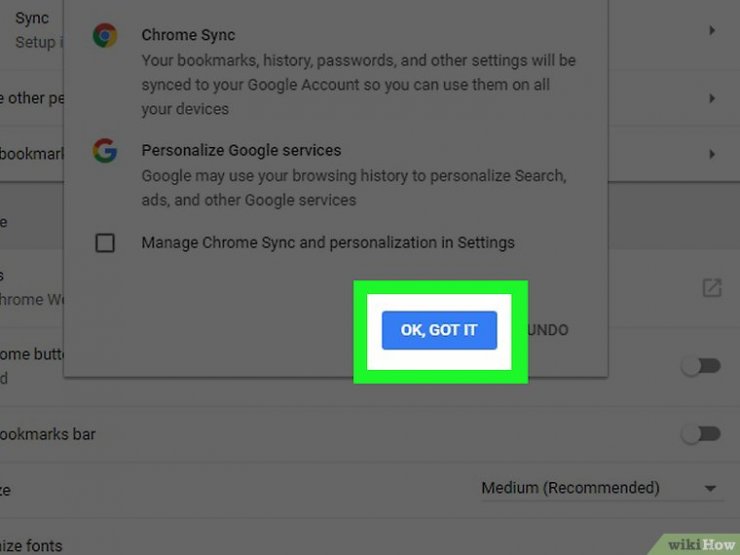Expand the Import bookmarks row arrow
Image resolution: width=740 pixels, height=555 pixels.
(712, 154)
